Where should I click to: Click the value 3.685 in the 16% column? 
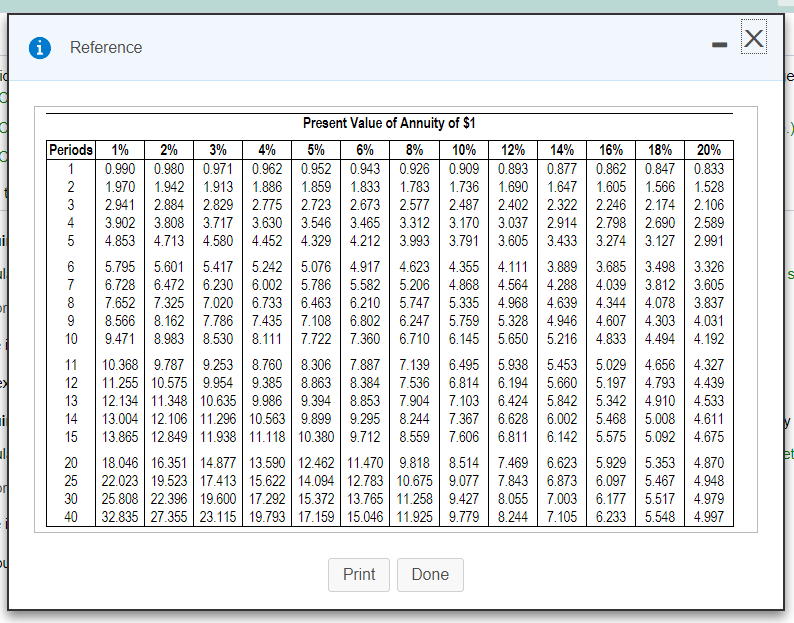[x=611, y=267]
